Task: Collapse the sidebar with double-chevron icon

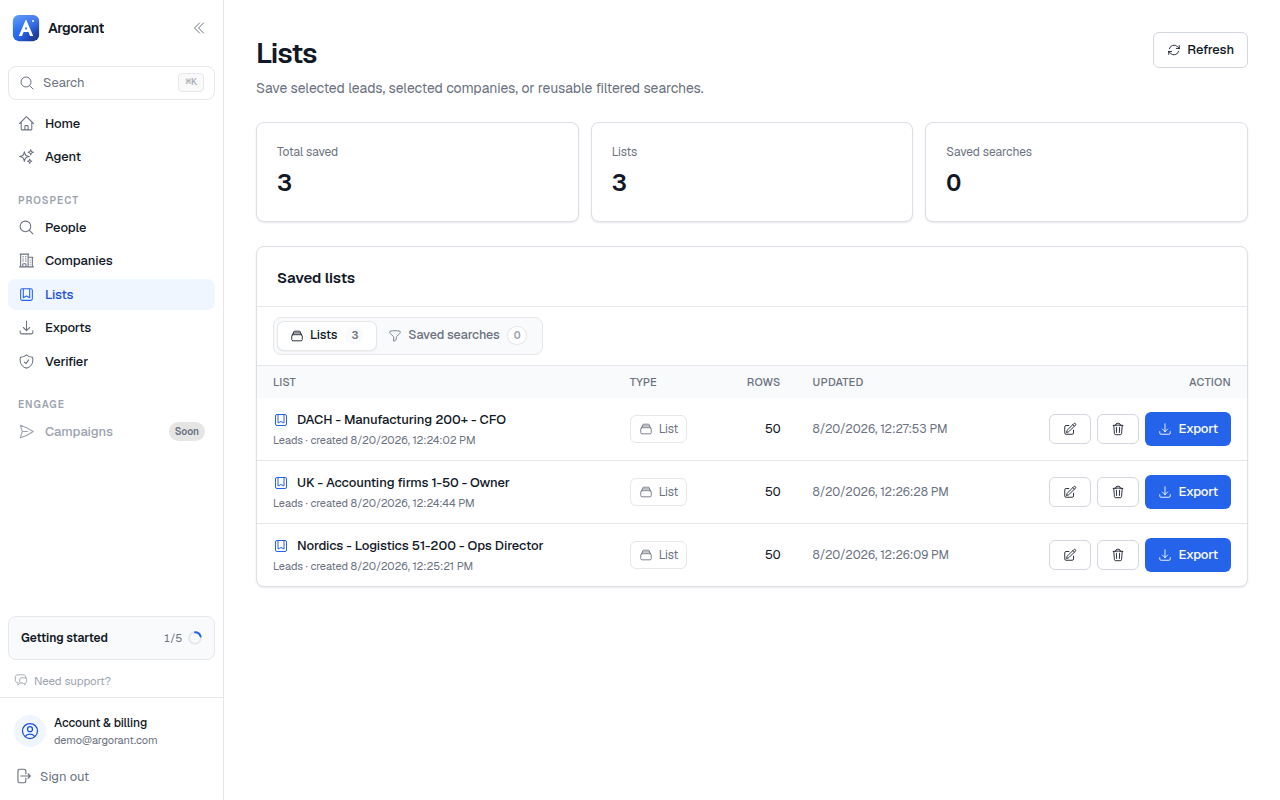Action: pos(199,28)
